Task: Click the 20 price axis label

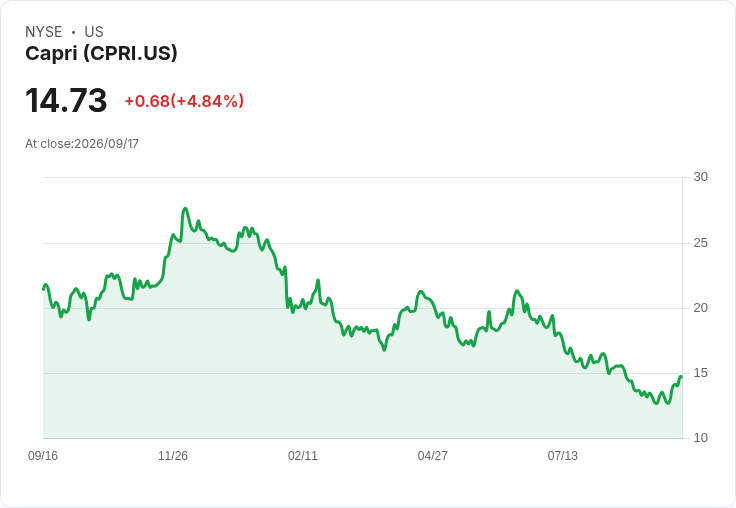Action: [x=700, y=308]
